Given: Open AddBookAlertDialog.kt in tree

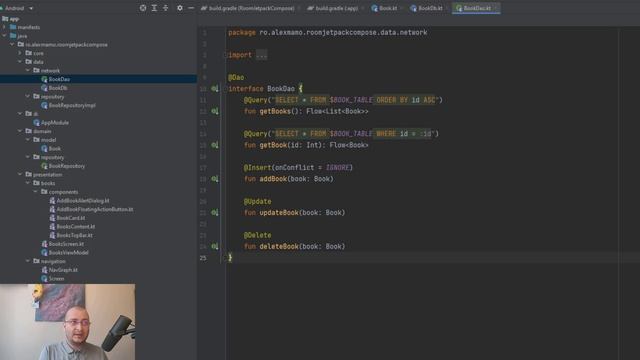Looking at the screenshot, I should click(83, 200).
